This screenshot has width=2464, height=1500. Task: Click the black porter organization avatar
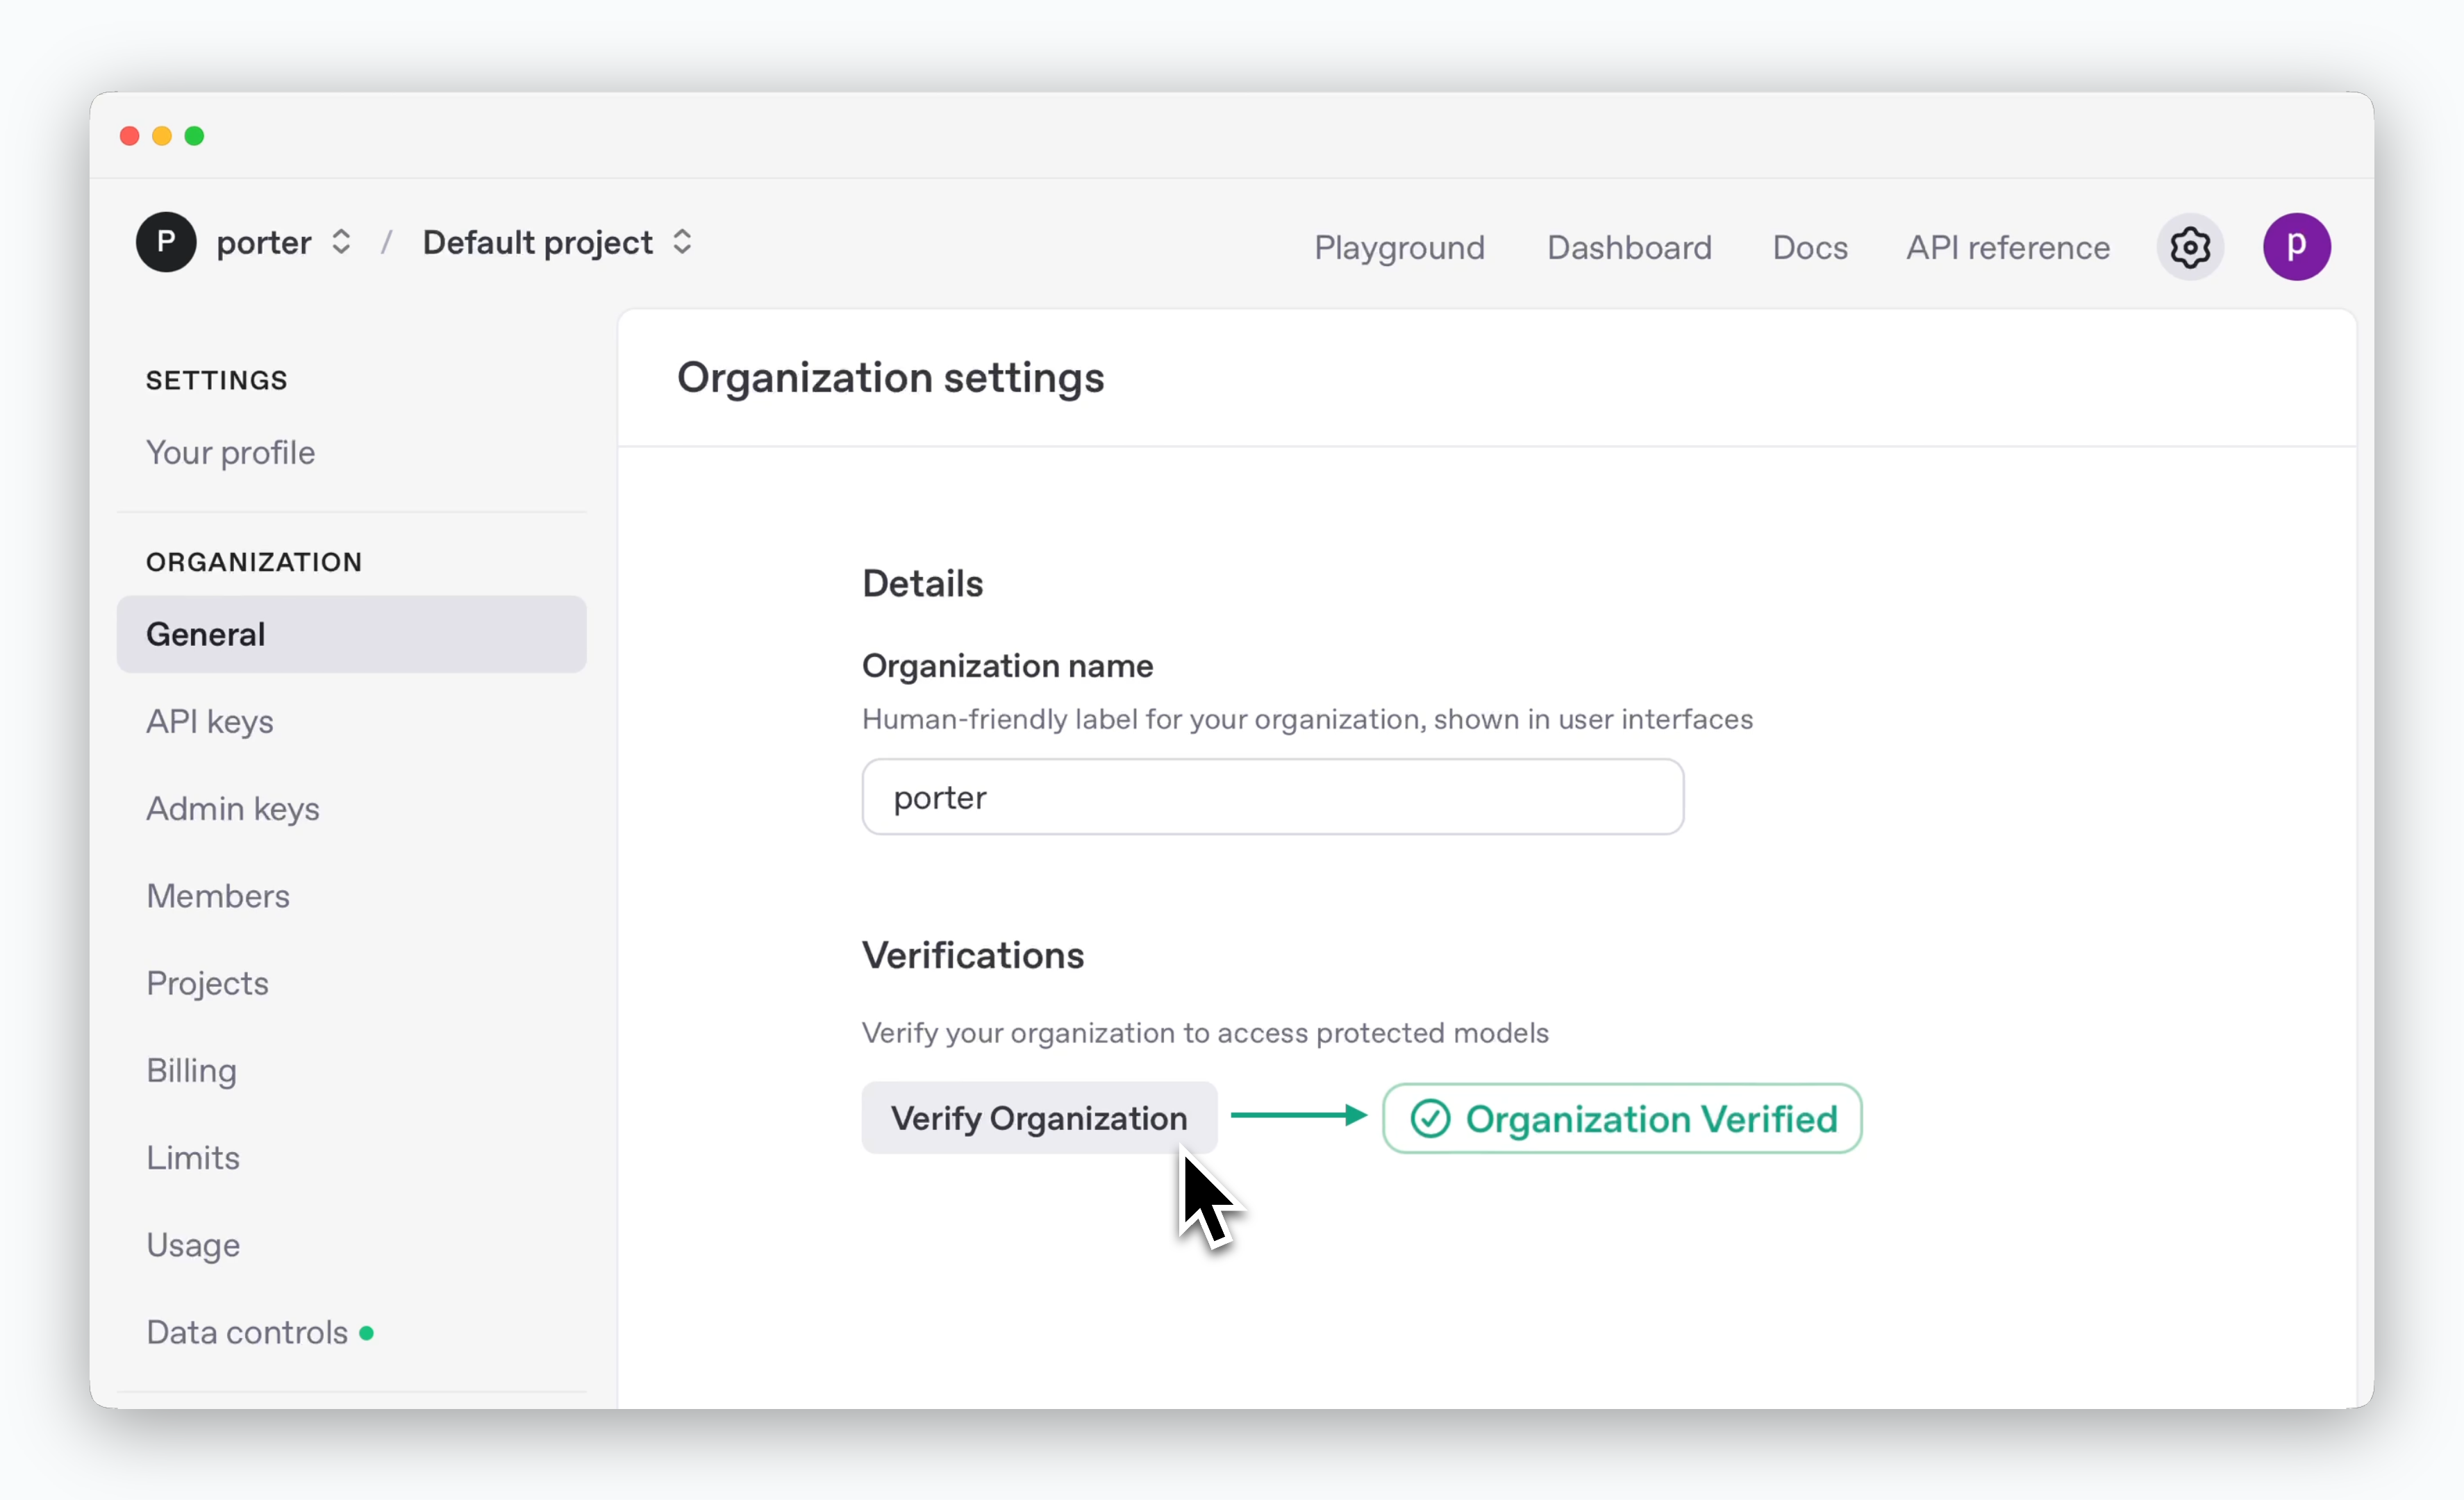click(166, 242)
